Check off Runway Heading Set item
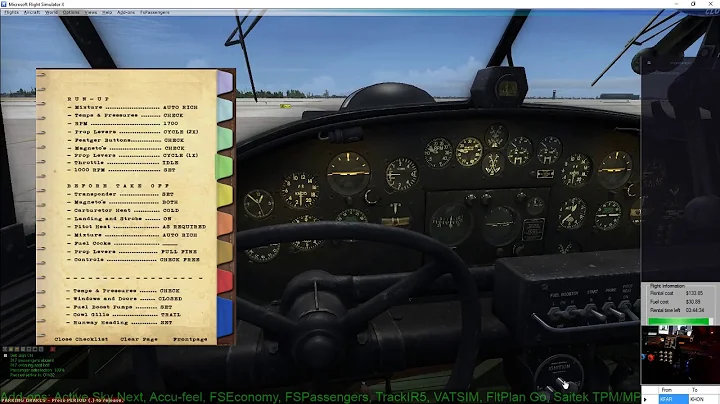Screen dimensions: 720x404 [120, 322]
